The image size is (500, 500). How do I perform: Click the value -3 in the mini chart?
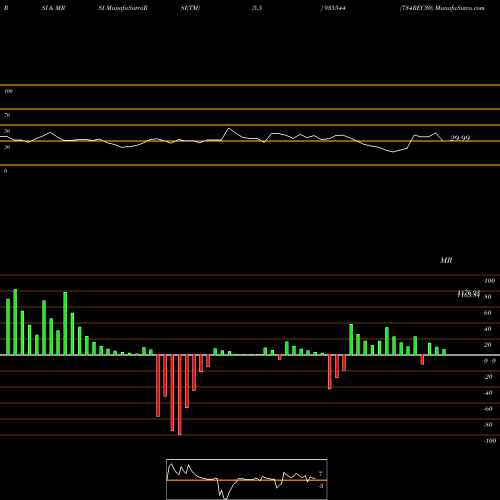(x=321, y=486)
